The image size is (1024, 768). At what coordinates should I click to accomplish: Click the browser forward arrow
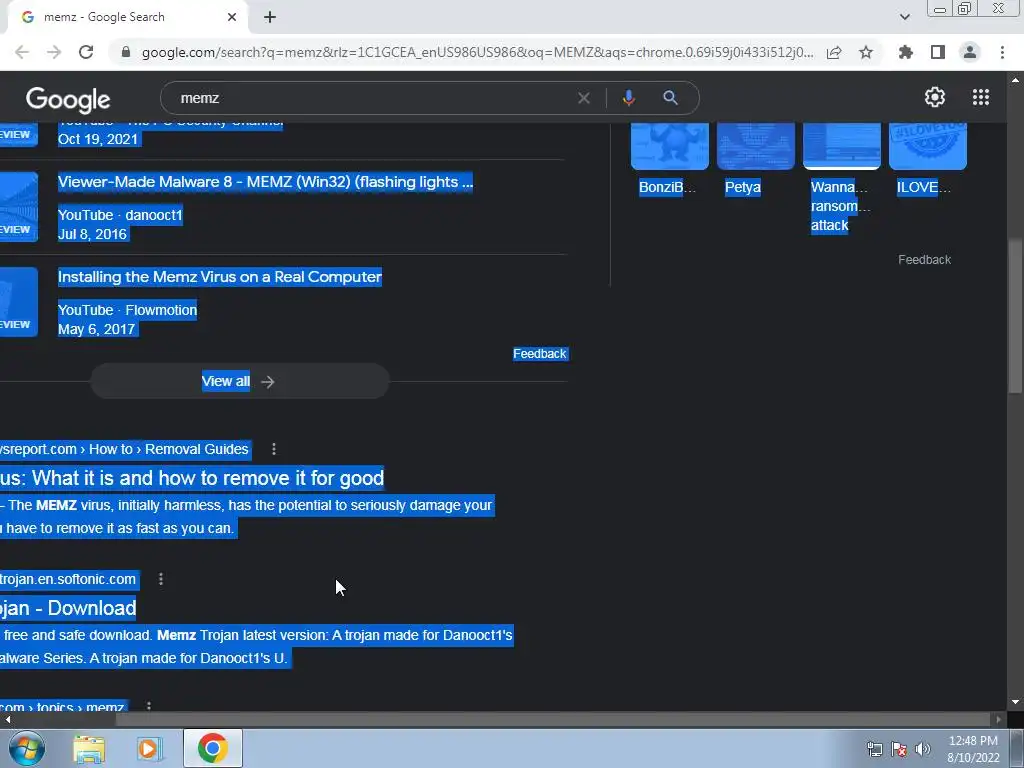click(54, 52)
